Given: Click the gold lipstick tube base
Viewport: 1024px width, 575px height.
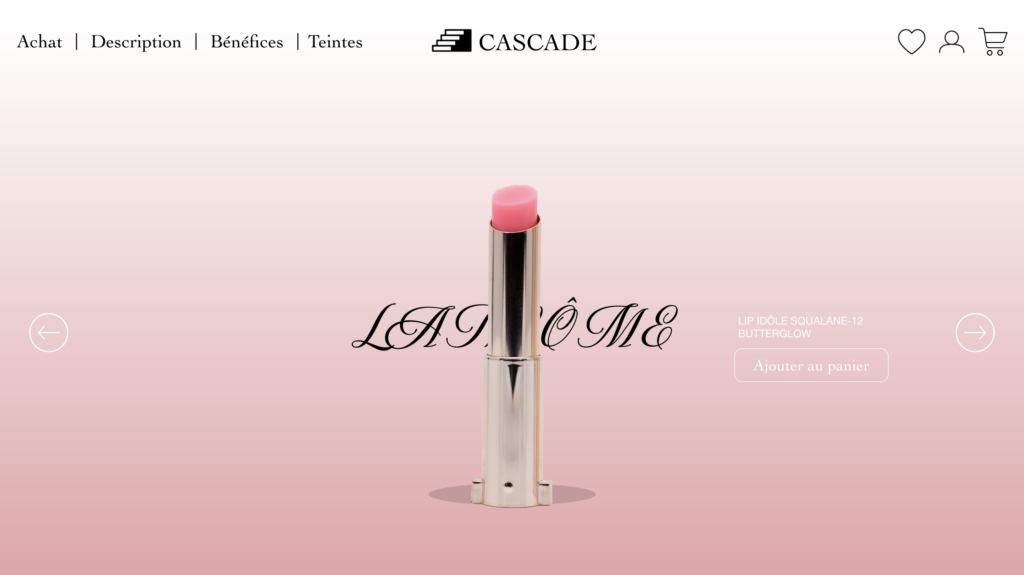Looking at the screenshot, I should [512, 431].
